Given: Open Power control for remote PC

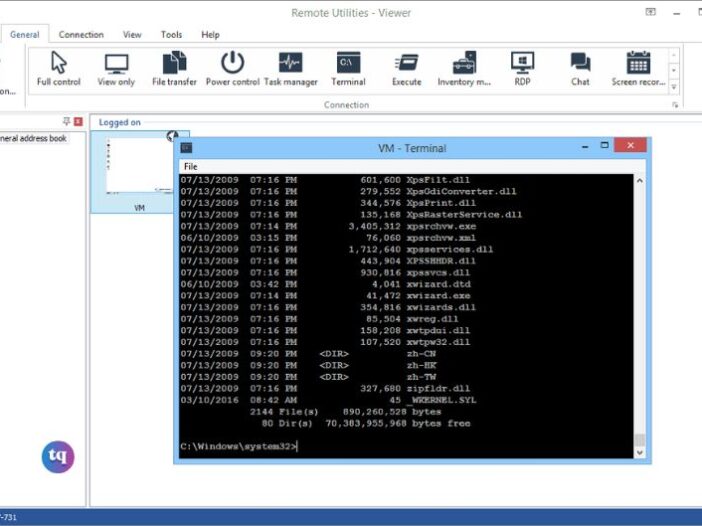Looking at the screenshot, I should [x=232, y=69].
